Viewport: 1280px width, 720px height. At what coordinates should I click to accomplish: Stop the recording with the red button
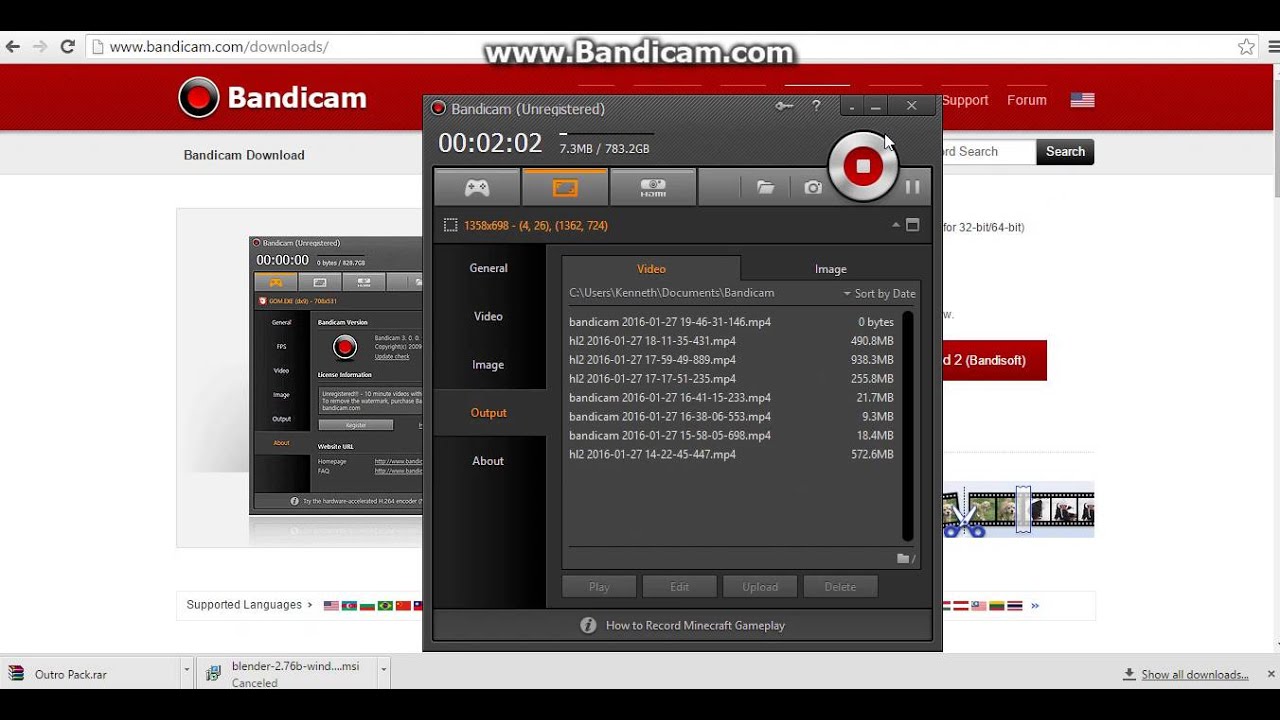[x=863, y=167]
